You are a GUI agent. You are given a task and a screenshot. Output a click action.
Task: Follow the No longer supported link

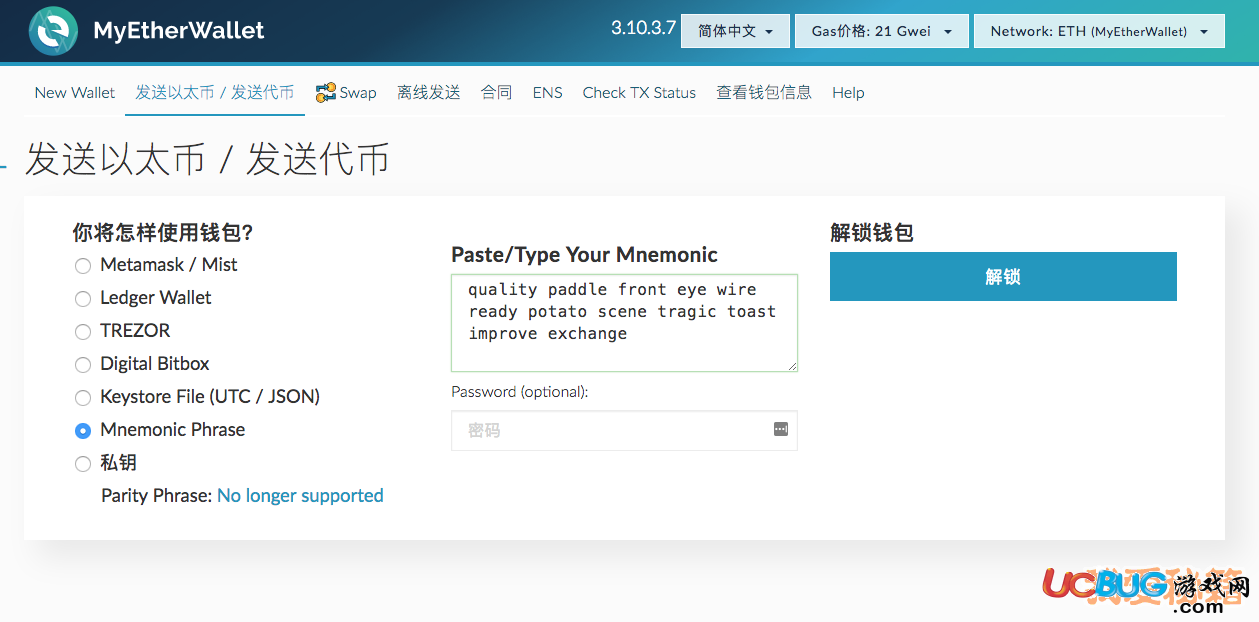pos(300,496)
